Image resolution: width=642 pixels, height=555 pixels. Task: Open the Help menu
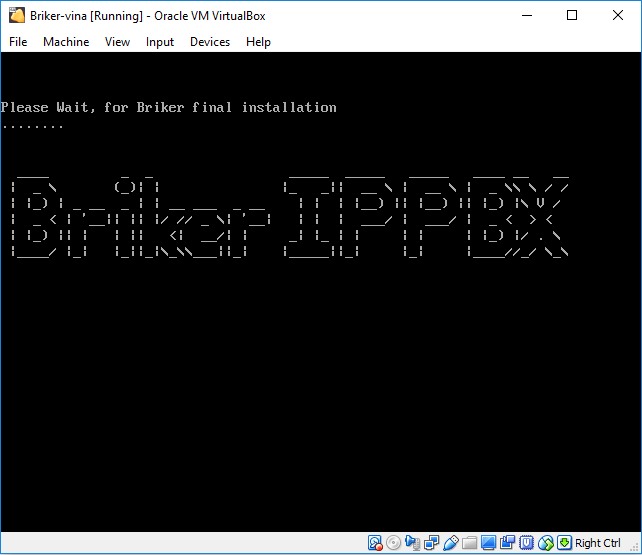(258, 42)
